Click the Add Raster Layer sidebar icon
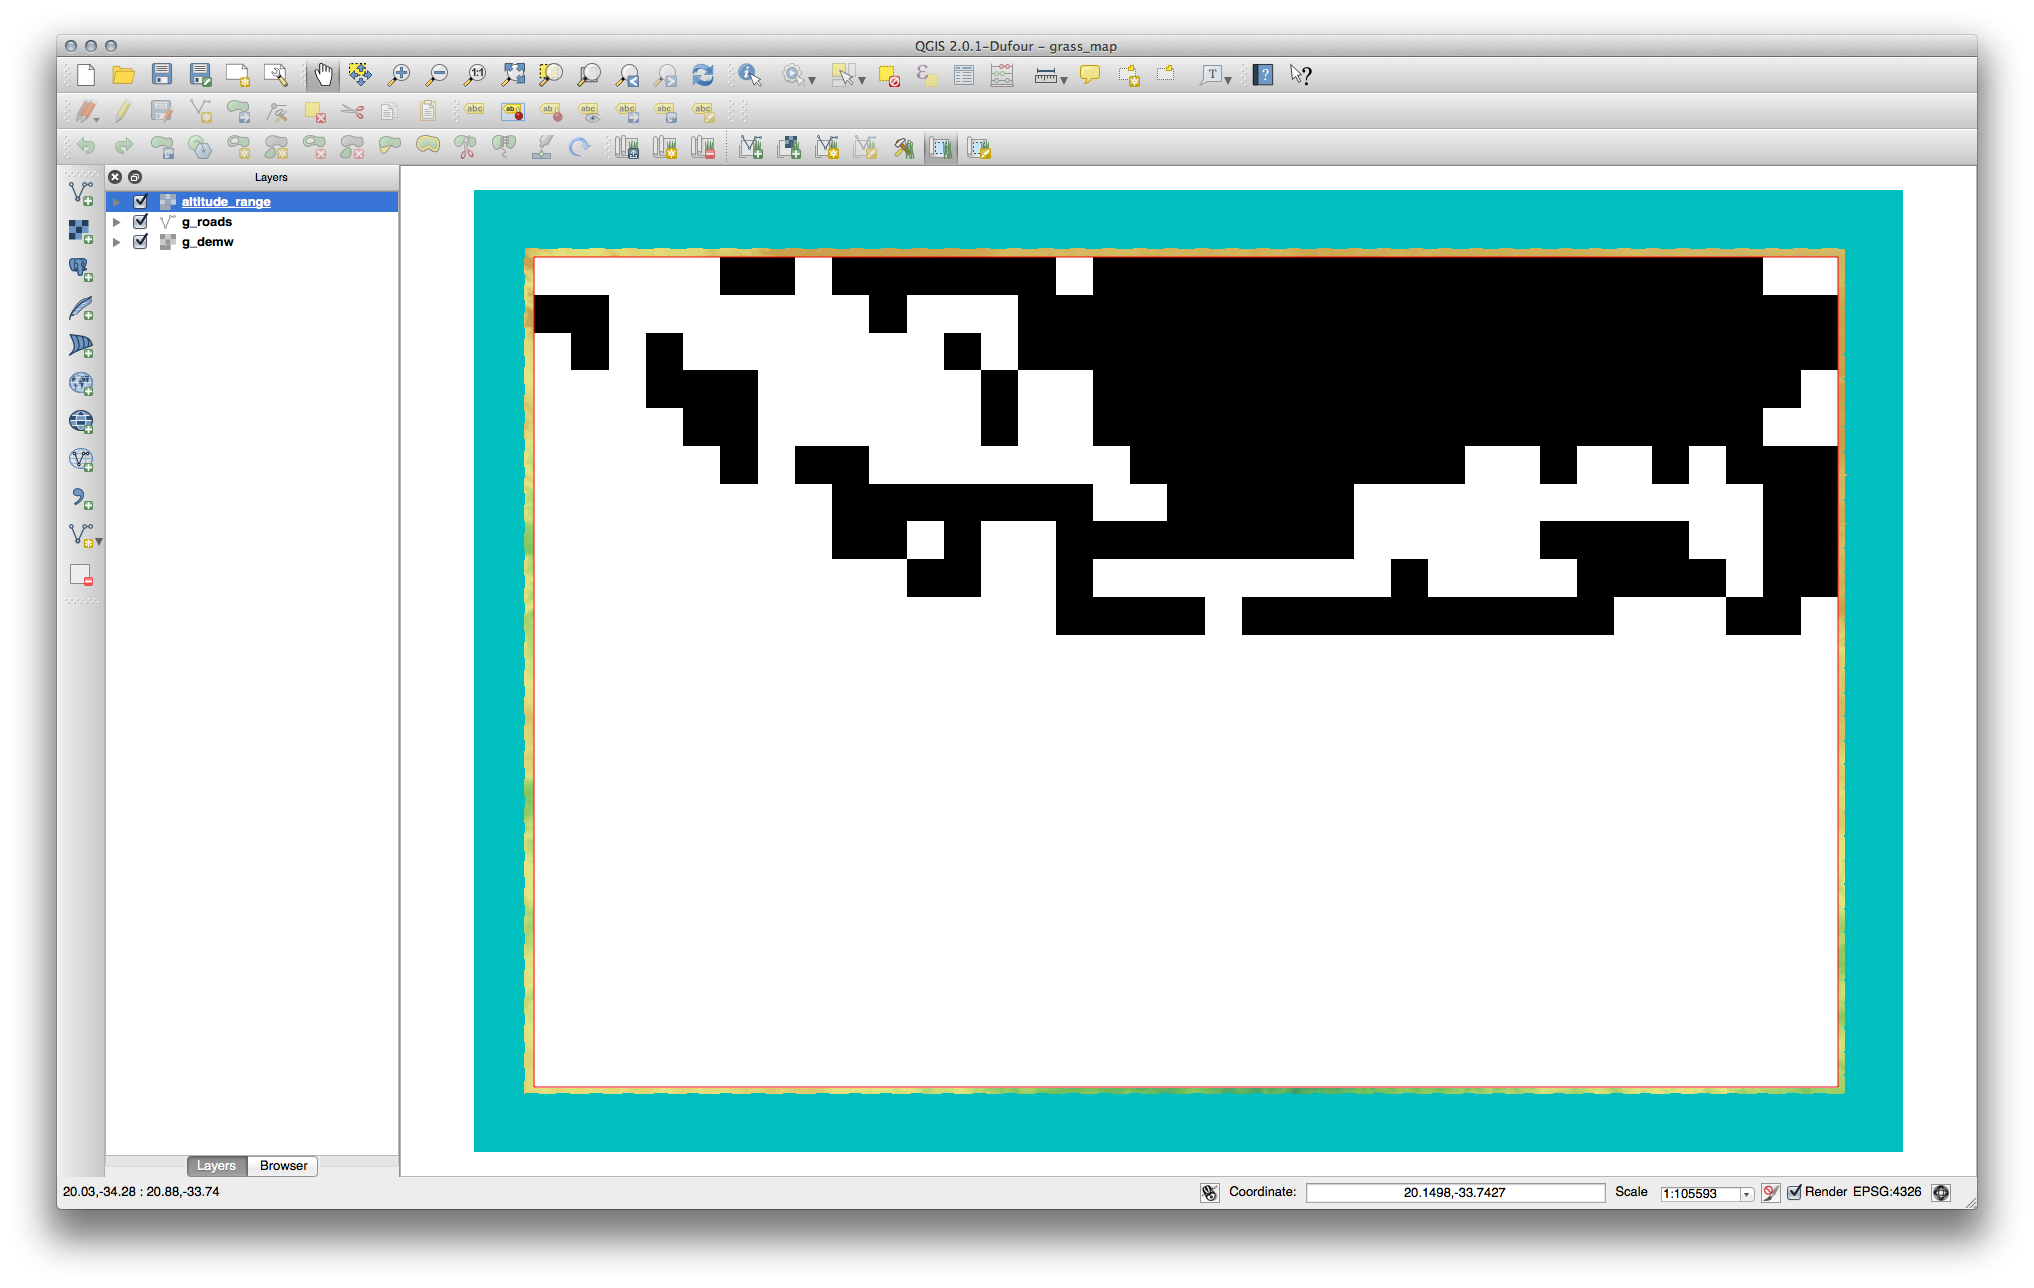2034x1288 pixels. coord(81,231)
